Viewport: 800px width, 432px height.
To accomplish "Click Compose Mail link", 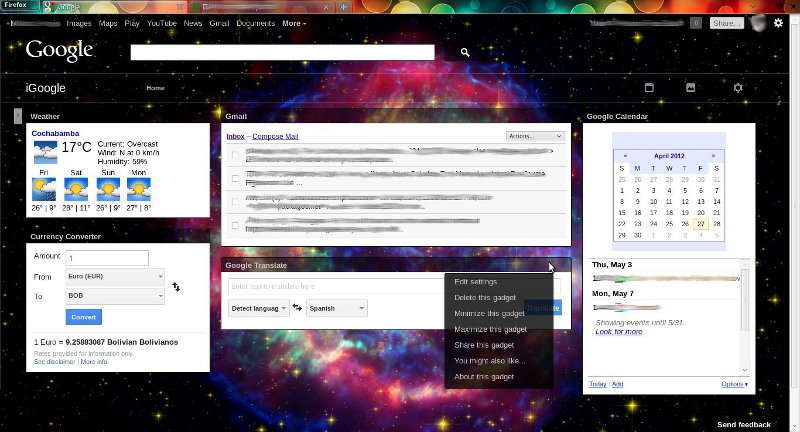I will click(x=275, y=136).
